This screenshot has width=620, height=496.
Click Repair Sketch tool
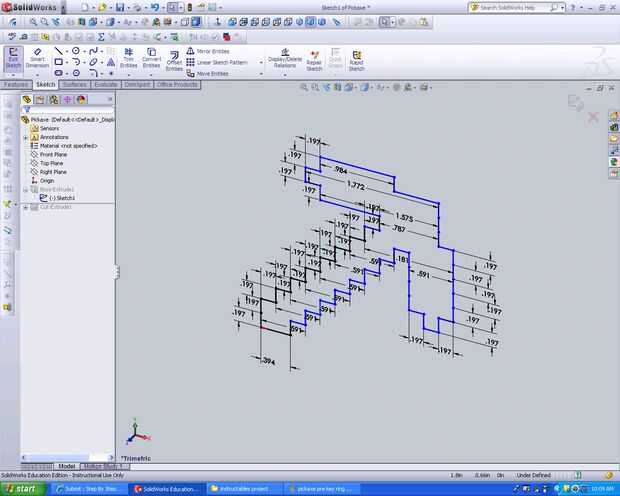[x=314, y=61]
